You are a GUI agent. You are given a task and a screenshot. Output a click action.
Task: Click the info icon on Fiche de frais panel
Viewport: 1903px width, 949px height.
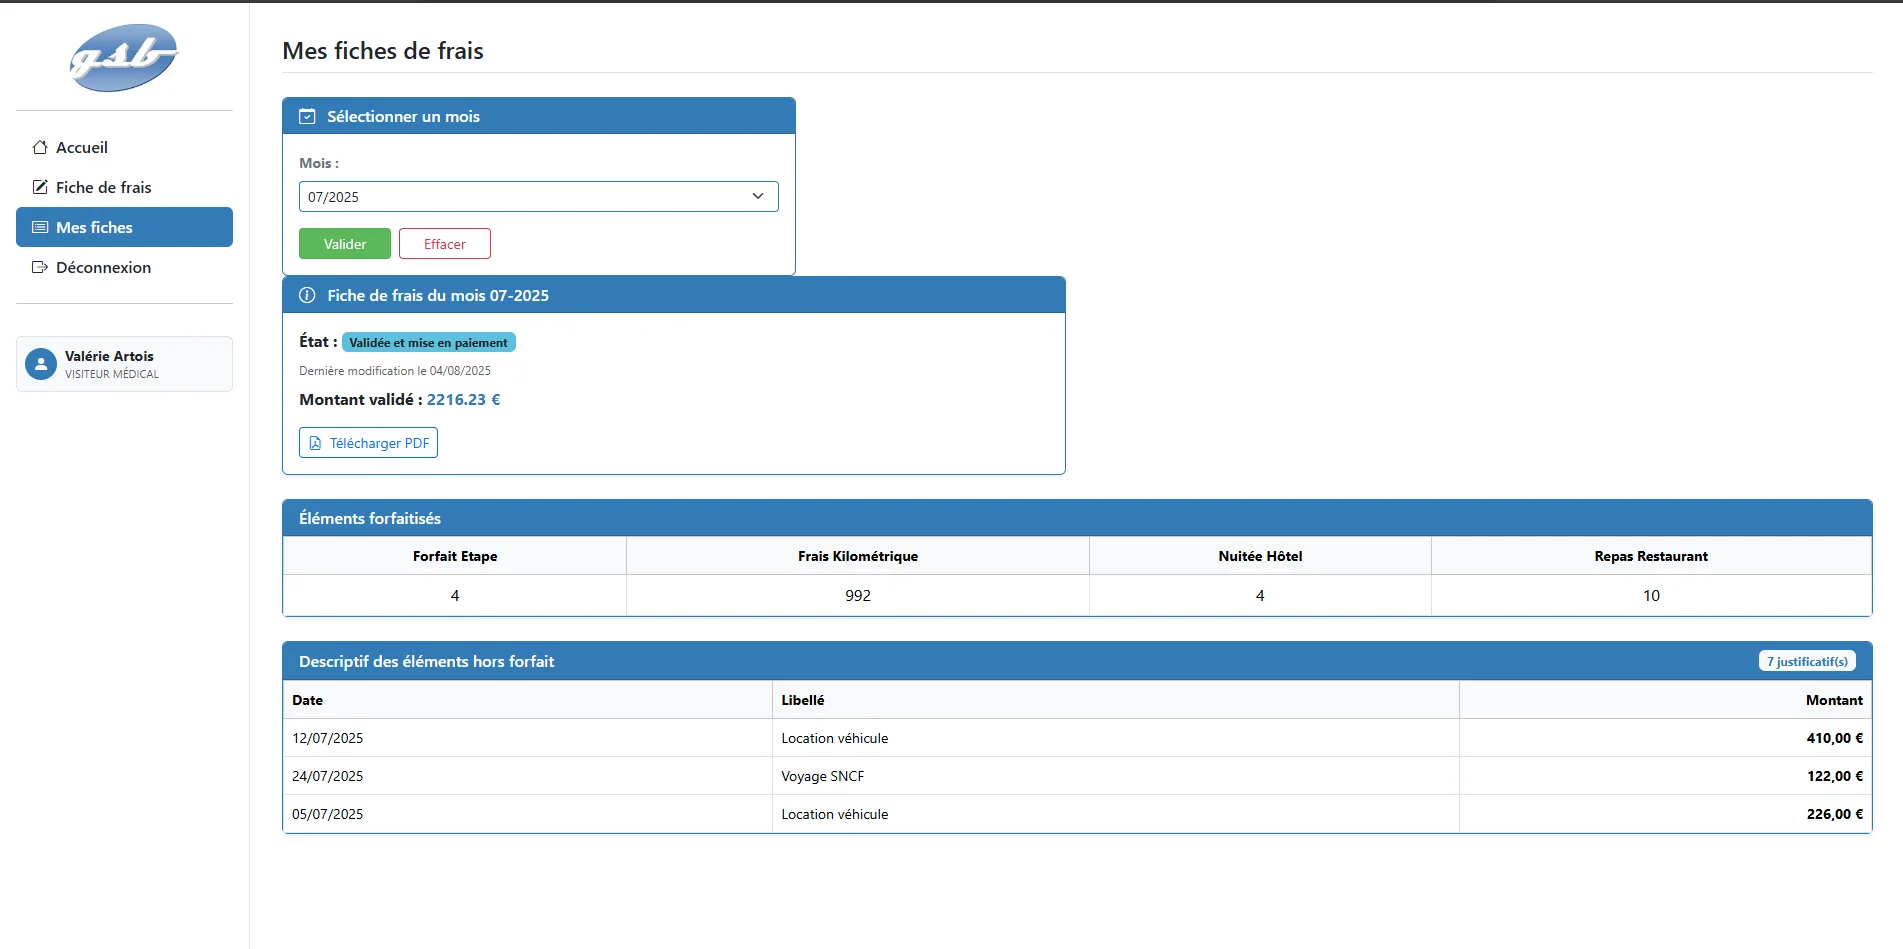click(306, 295)
